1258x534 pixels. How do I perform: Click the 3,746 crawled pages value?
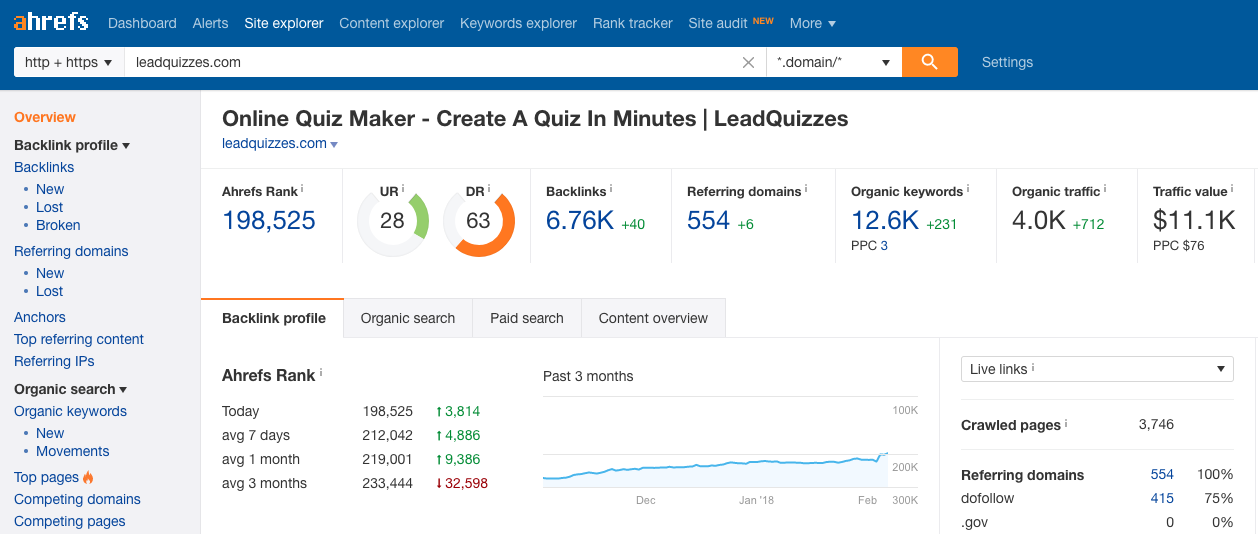pyautogui.click(x=1156, y=425)
